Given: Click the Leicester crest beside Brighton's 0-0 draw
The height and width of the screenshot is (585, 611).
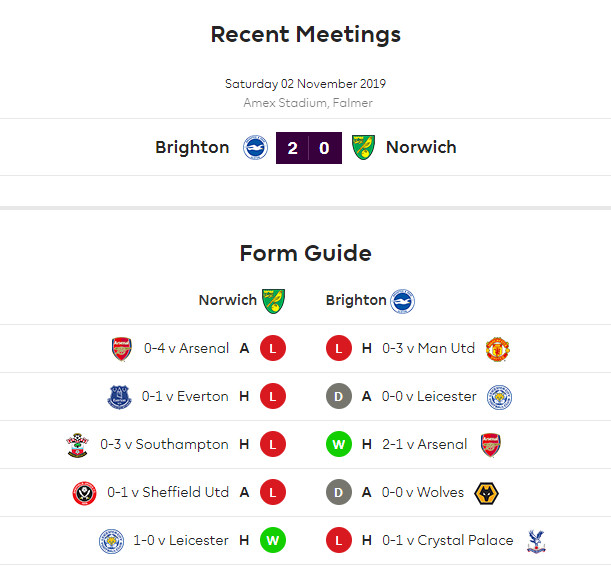Looking at the screenshot, I should tap(500, 397).
